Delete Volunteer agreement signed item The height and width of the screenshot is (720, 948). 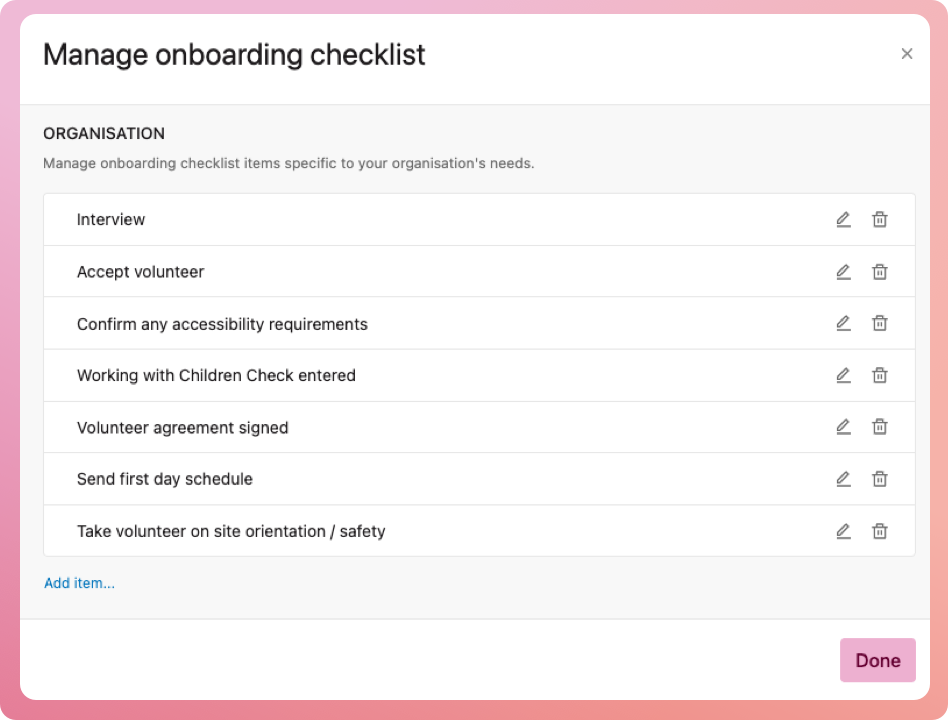[x=880, y=427]
